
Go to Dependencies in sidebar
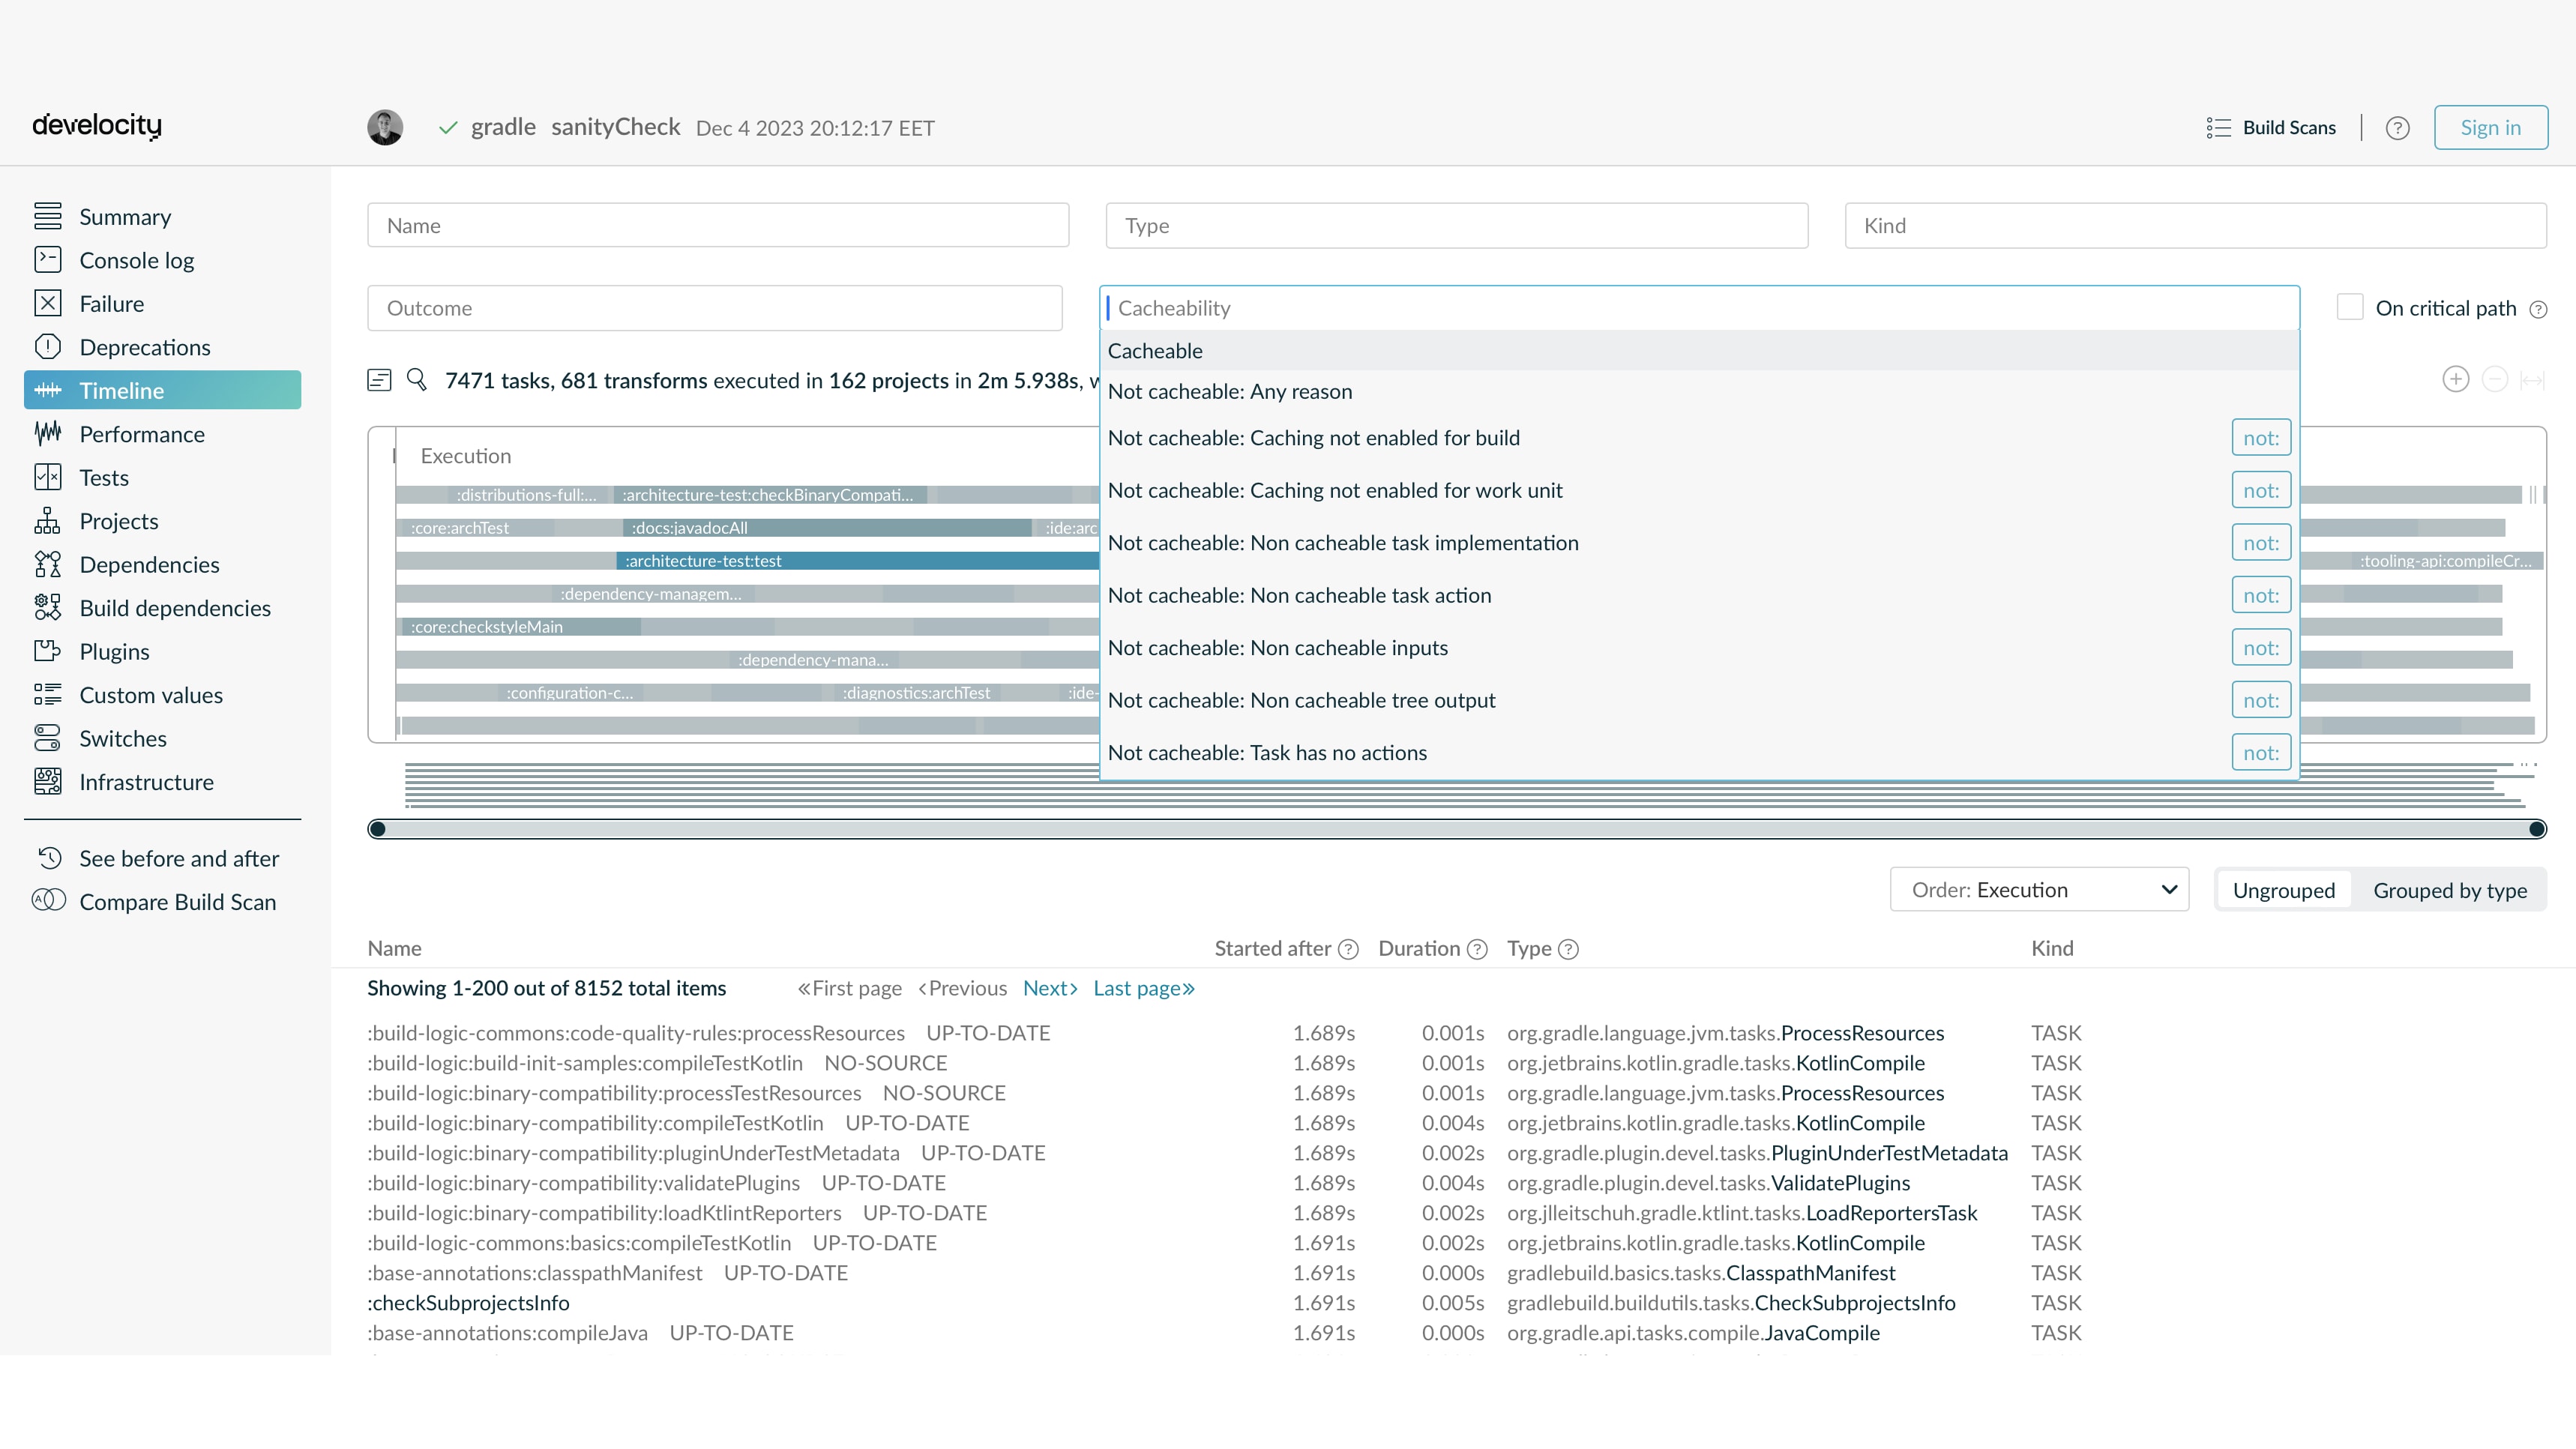149,564
